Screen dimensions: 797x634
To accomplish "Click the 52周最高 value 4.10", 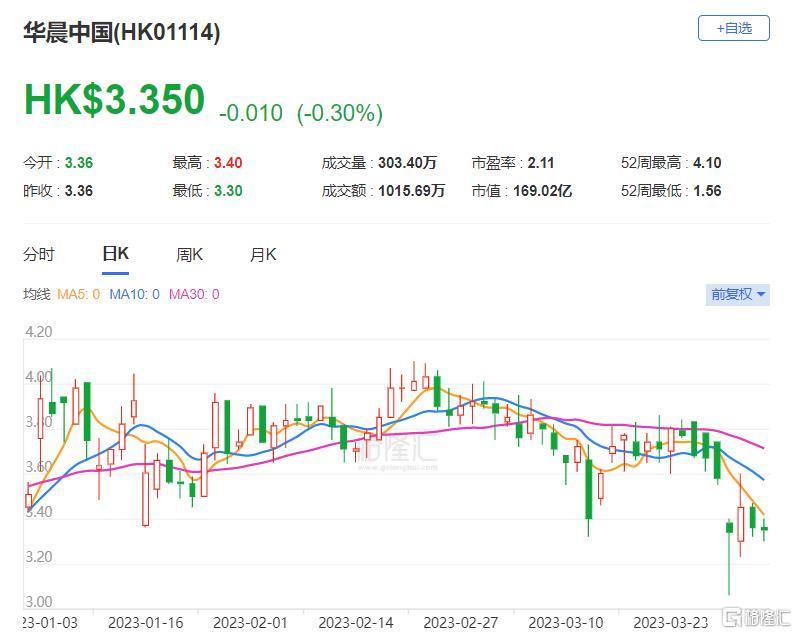I will 707,163.
